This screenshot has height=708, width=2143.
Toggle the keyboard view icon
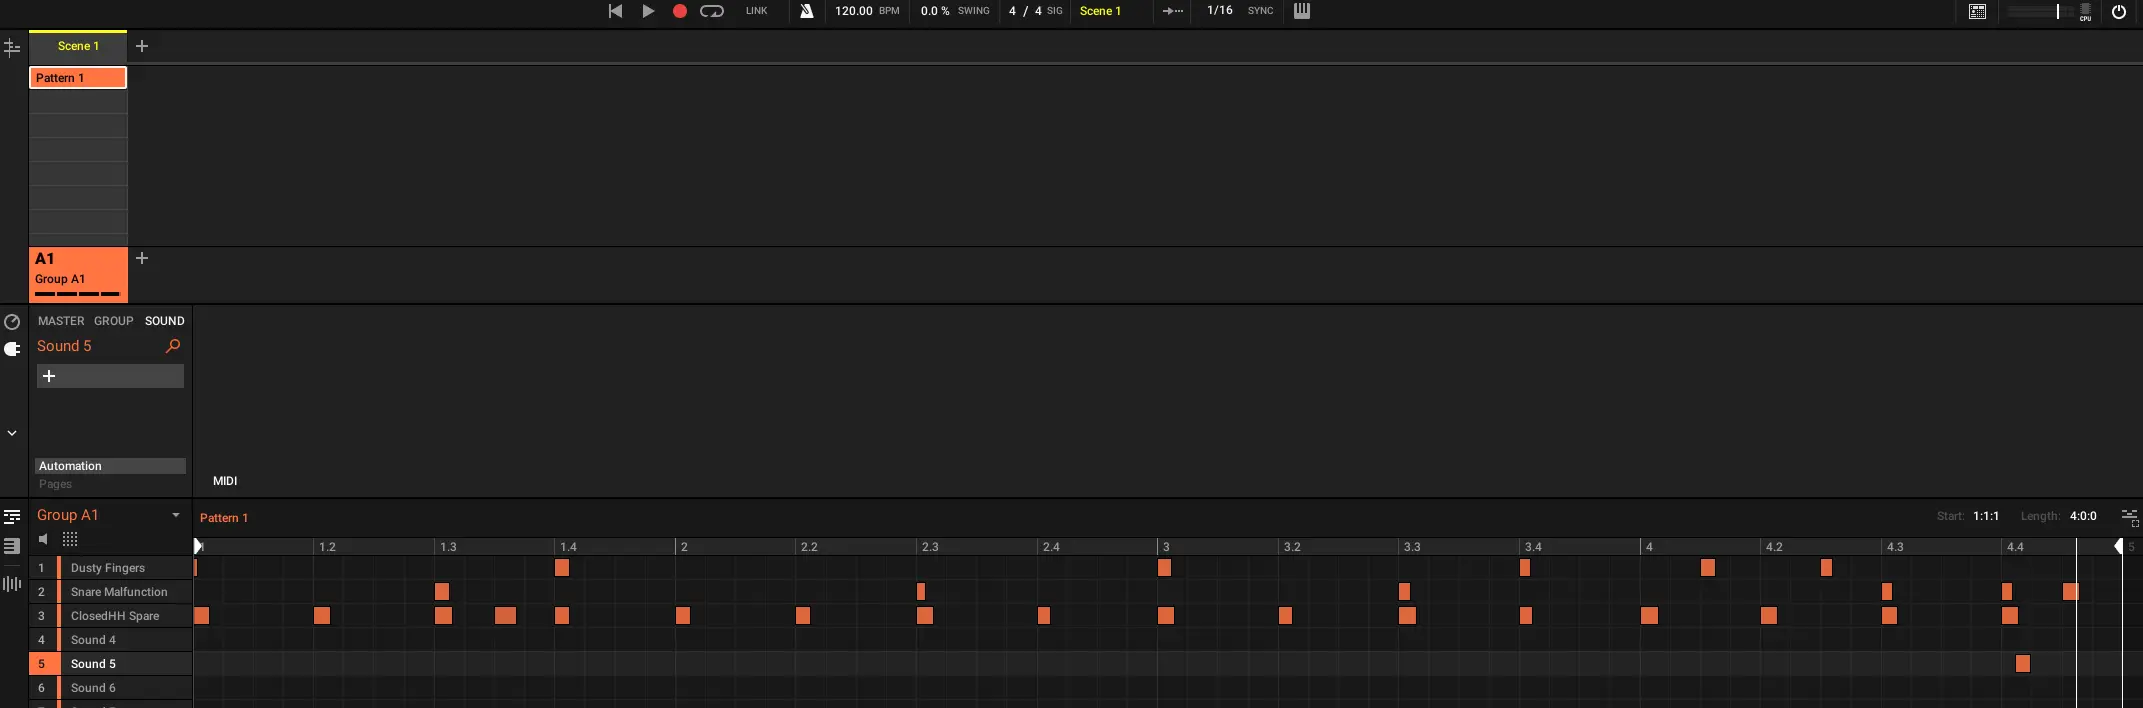pyautogui.click(x=1301, y=11)
